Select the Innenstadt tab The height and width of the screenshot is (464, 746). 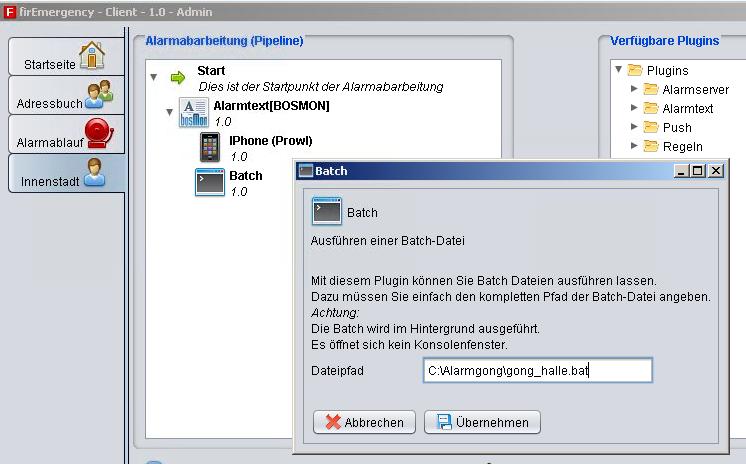coord(66,174)
